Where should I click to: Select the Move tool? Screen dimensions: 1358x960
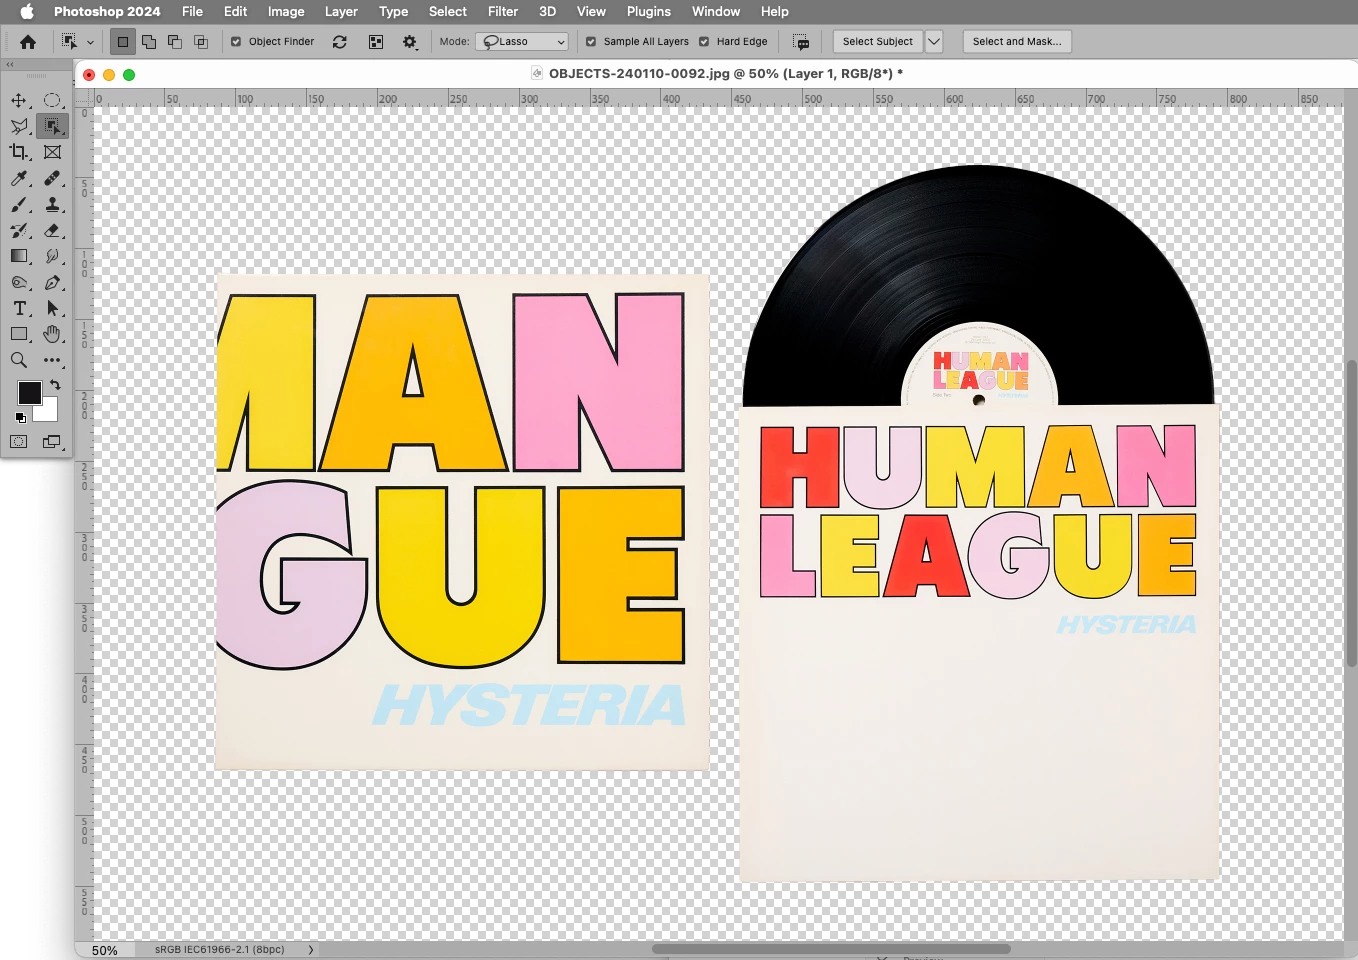(19, 100)
